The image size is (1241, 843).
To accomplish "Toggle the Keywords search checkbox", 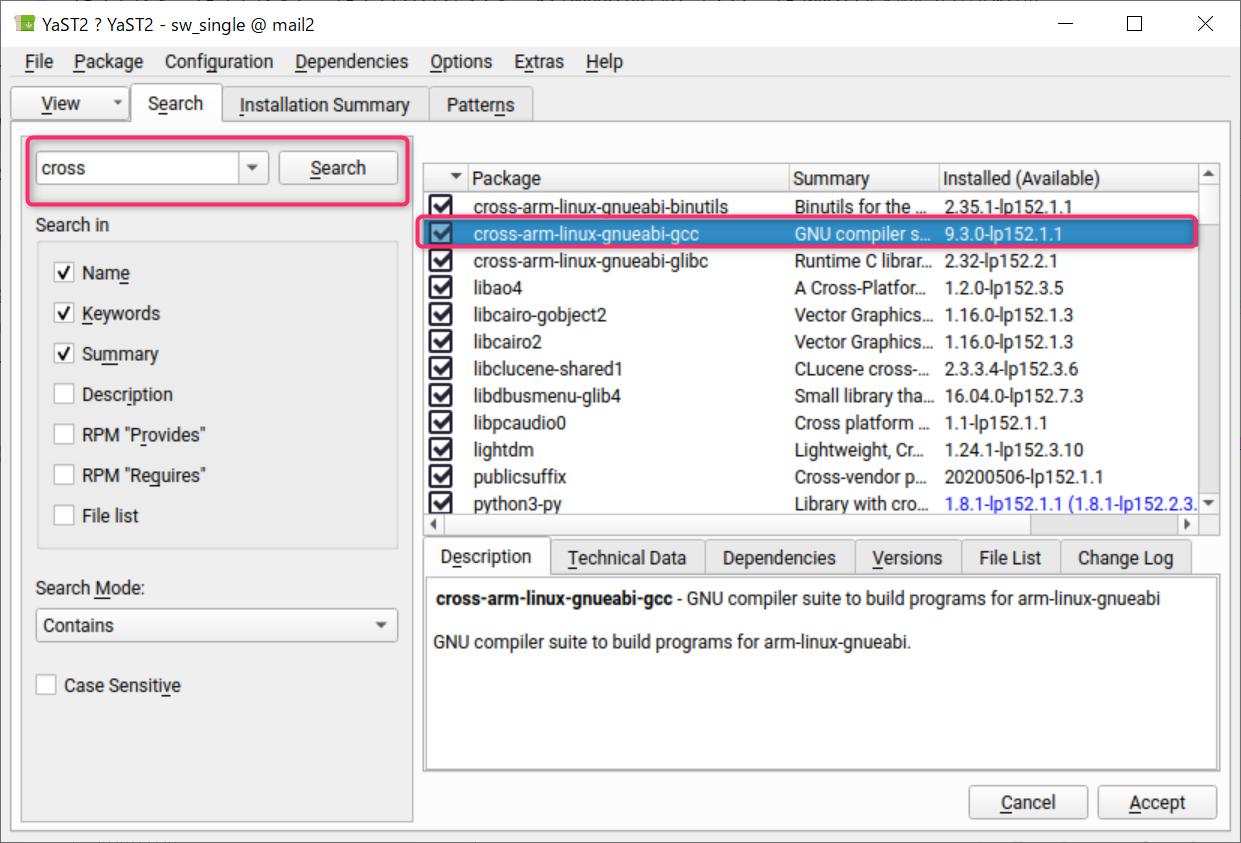I will pyautogui.click(x=64, y=313).
